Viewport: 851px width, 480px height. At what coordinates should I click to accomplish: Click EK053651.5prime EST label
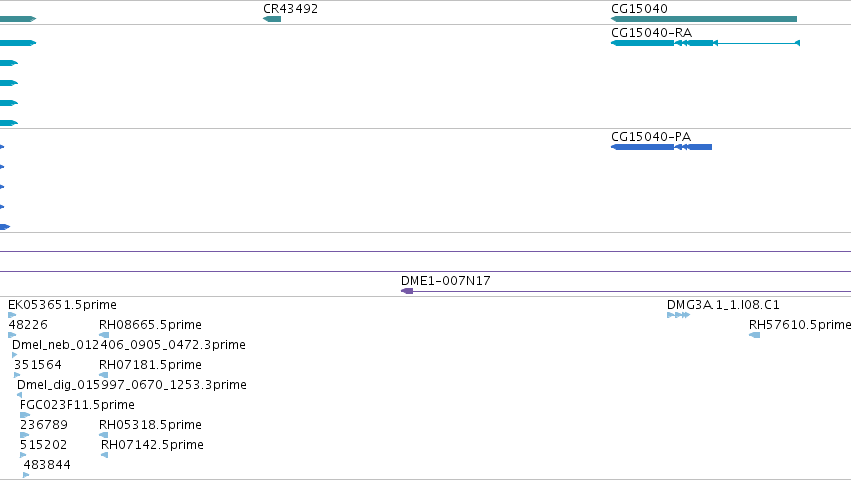coord(62,305)
